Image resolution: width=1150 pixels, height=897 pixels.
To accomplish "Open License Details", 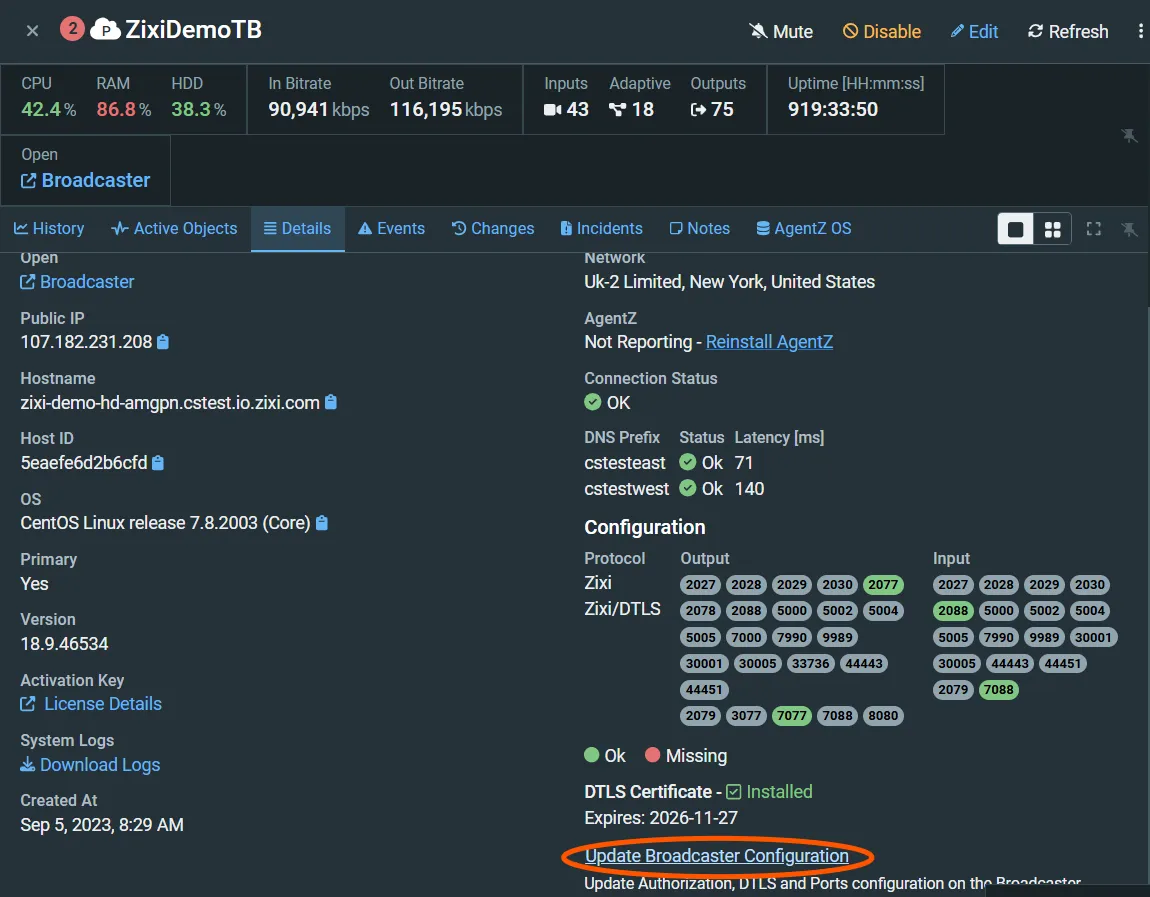I will 91,704.
